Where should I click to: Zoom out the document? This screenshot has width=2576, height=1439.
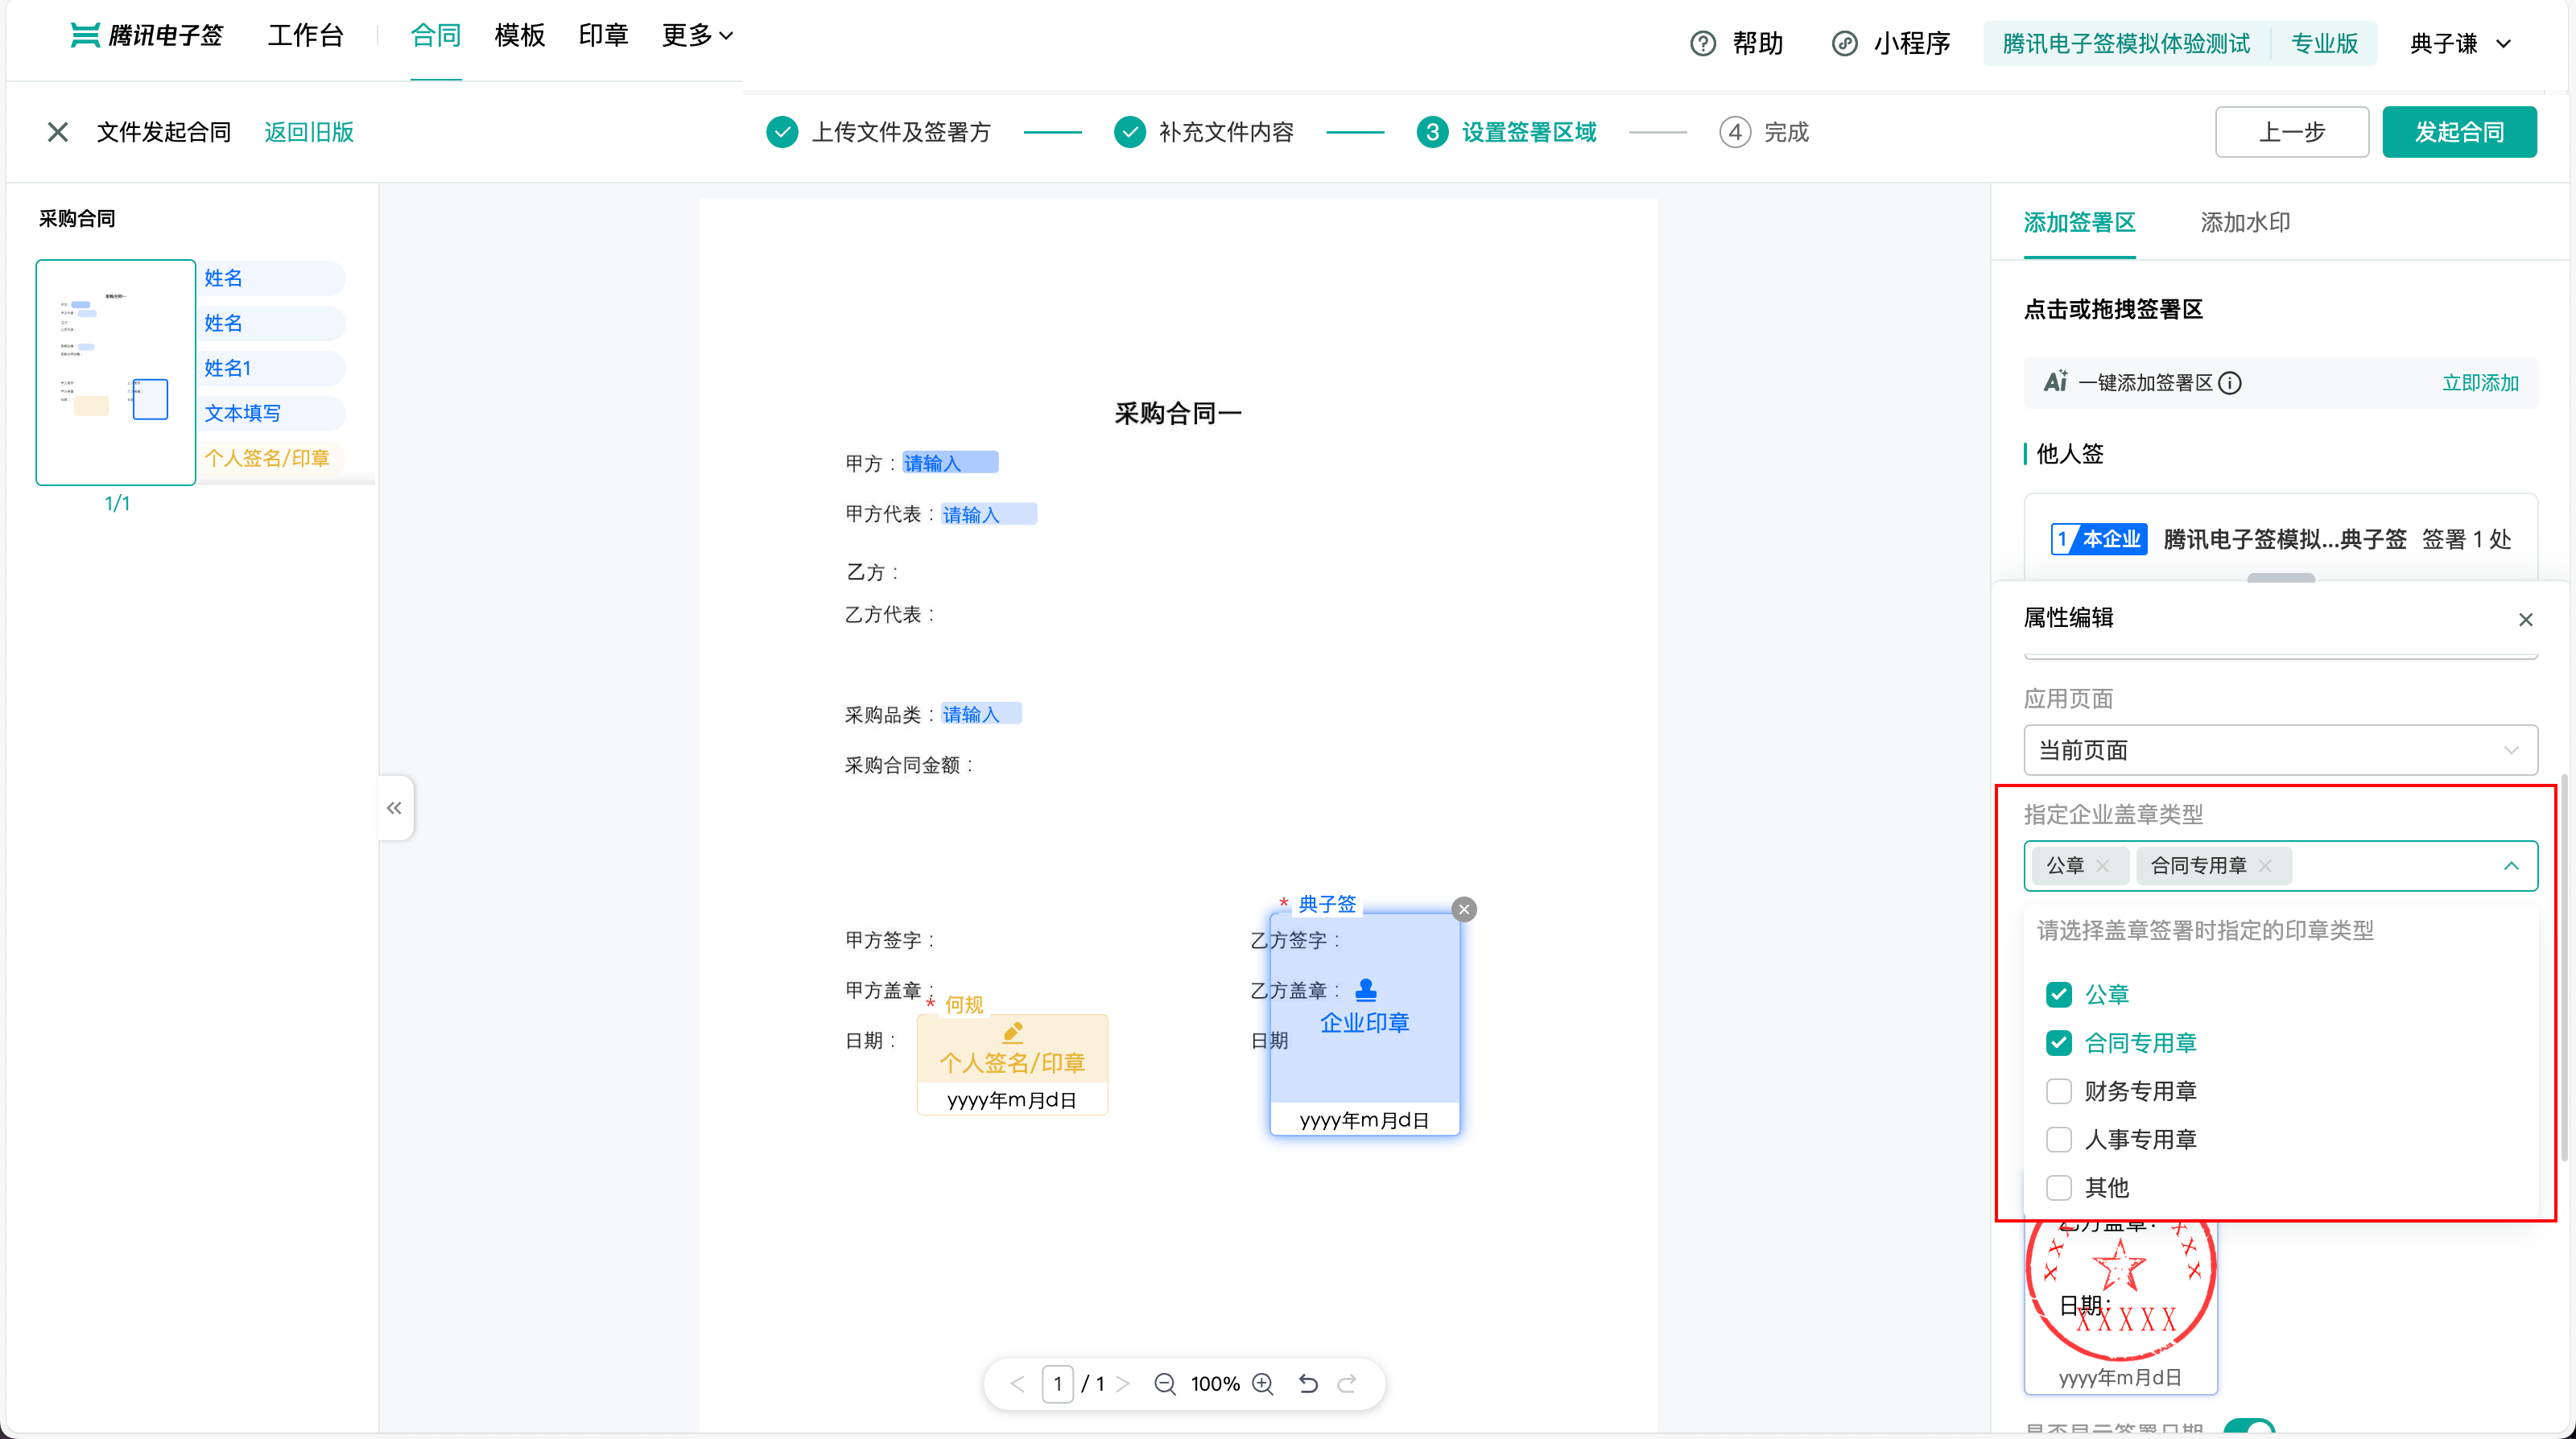coord(1164,1384)
